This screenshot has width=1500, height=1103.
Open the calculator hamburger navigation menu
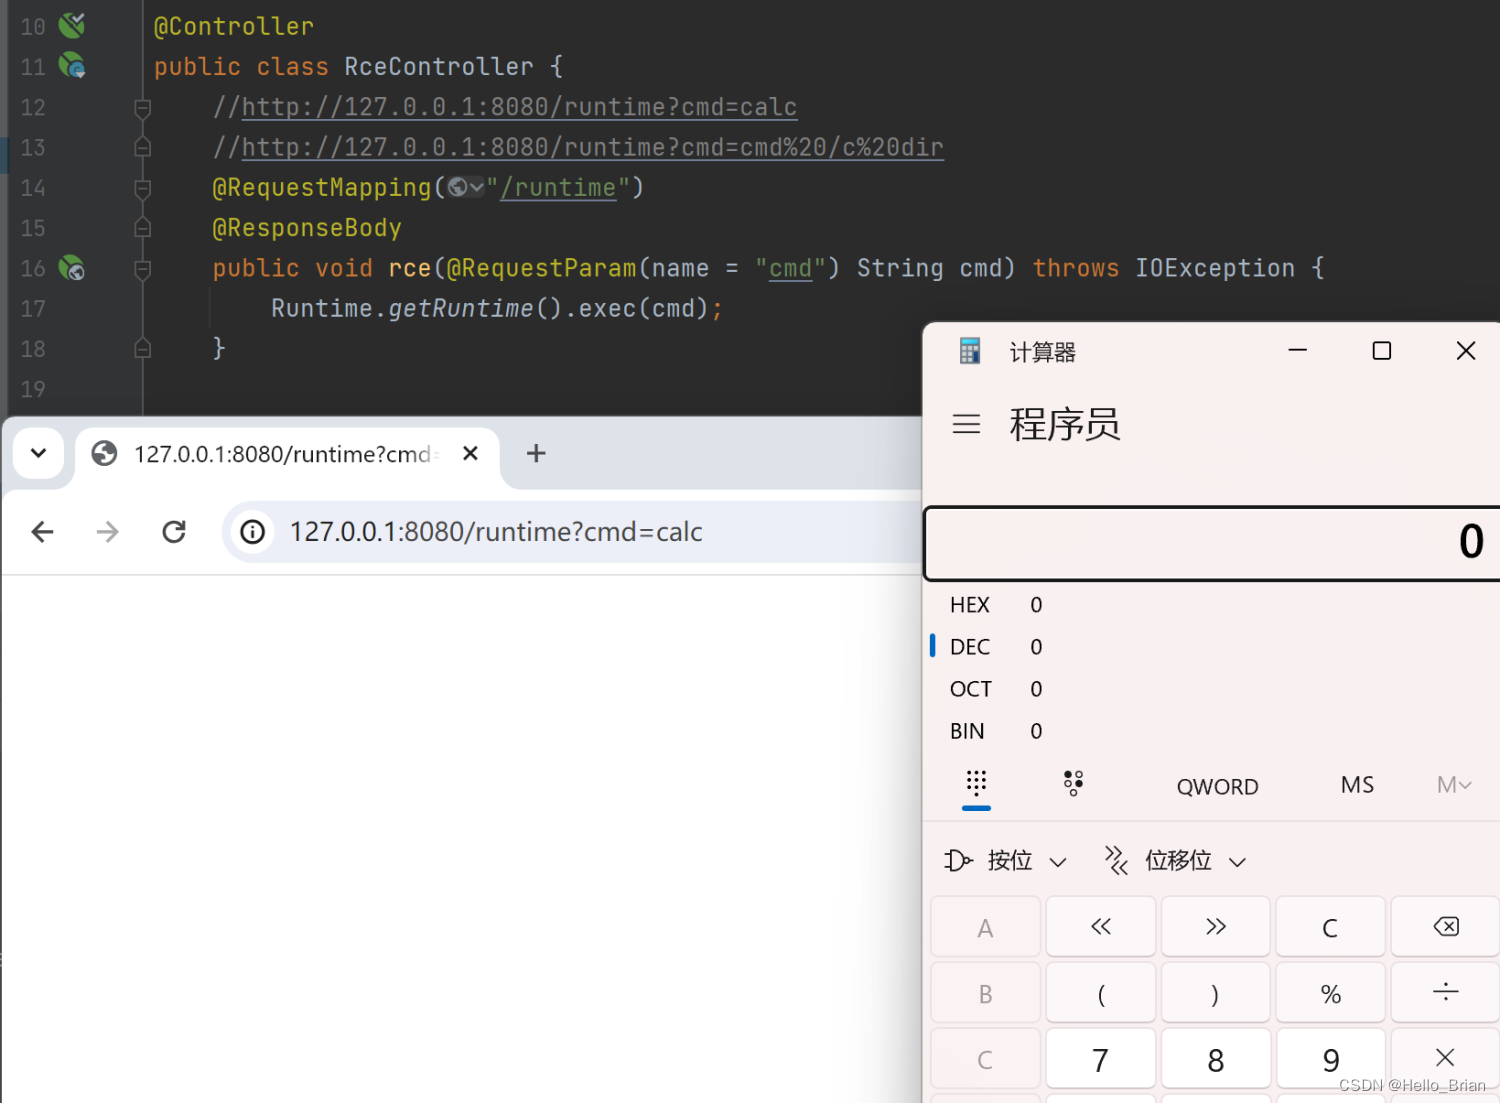tap(966, 424)
